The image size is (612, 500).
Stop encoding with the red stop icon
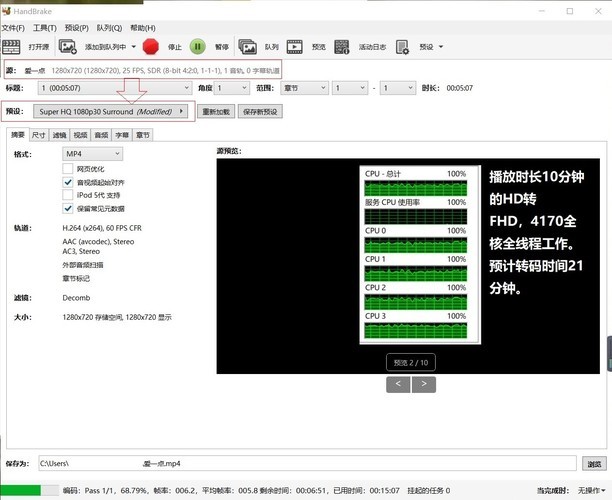click(x=151, y=46)
